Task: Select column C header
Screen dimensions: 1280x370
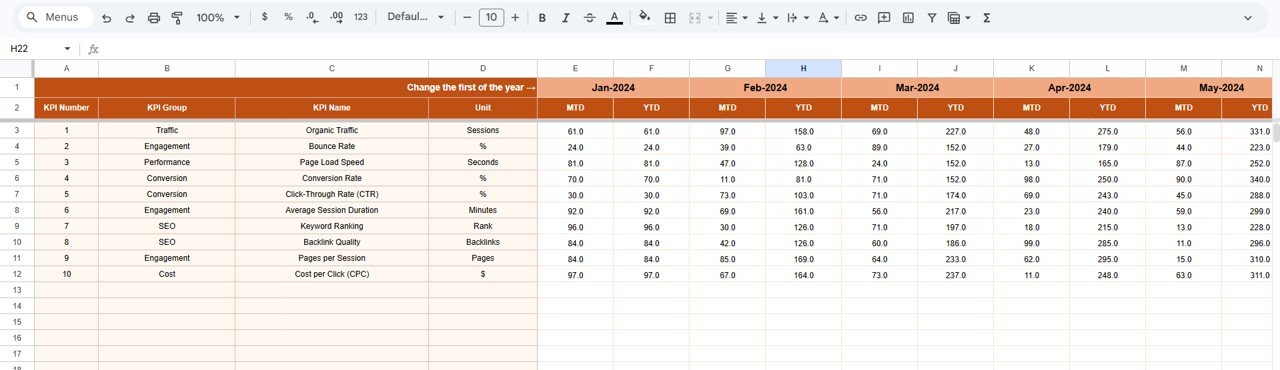Action: [332, 68]
